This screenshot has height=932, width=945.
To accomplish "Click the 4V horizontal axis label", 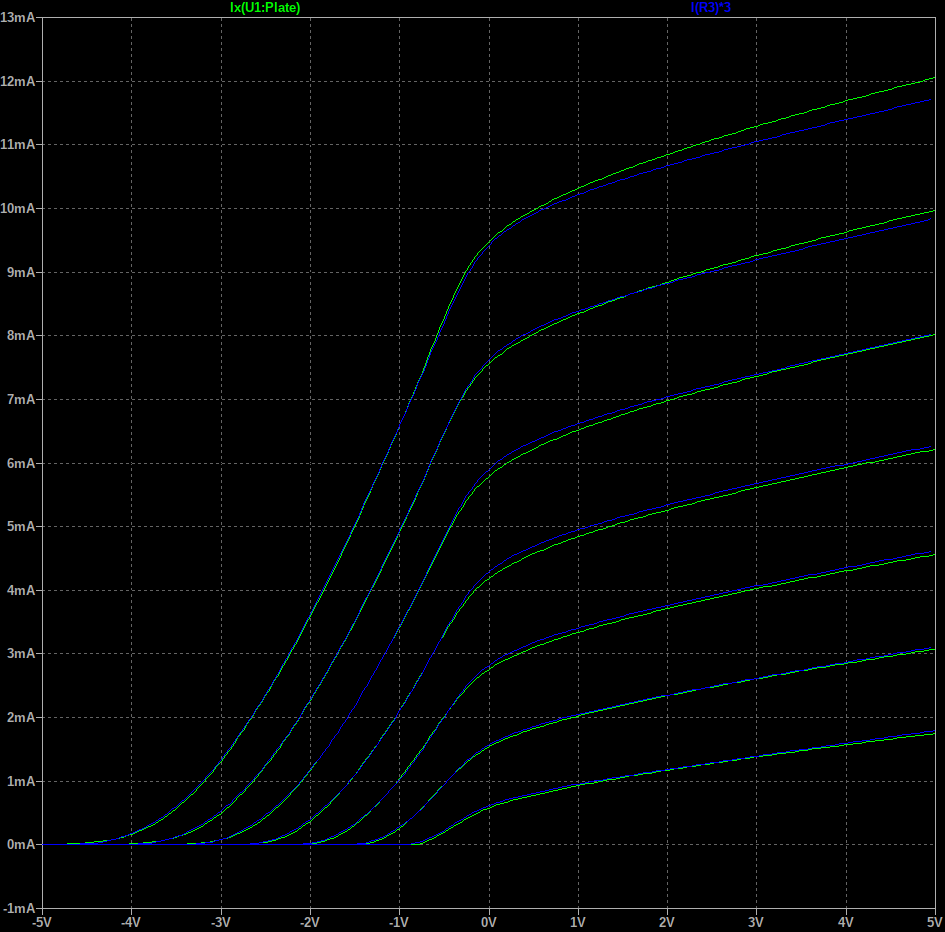I will pos(846,923).
